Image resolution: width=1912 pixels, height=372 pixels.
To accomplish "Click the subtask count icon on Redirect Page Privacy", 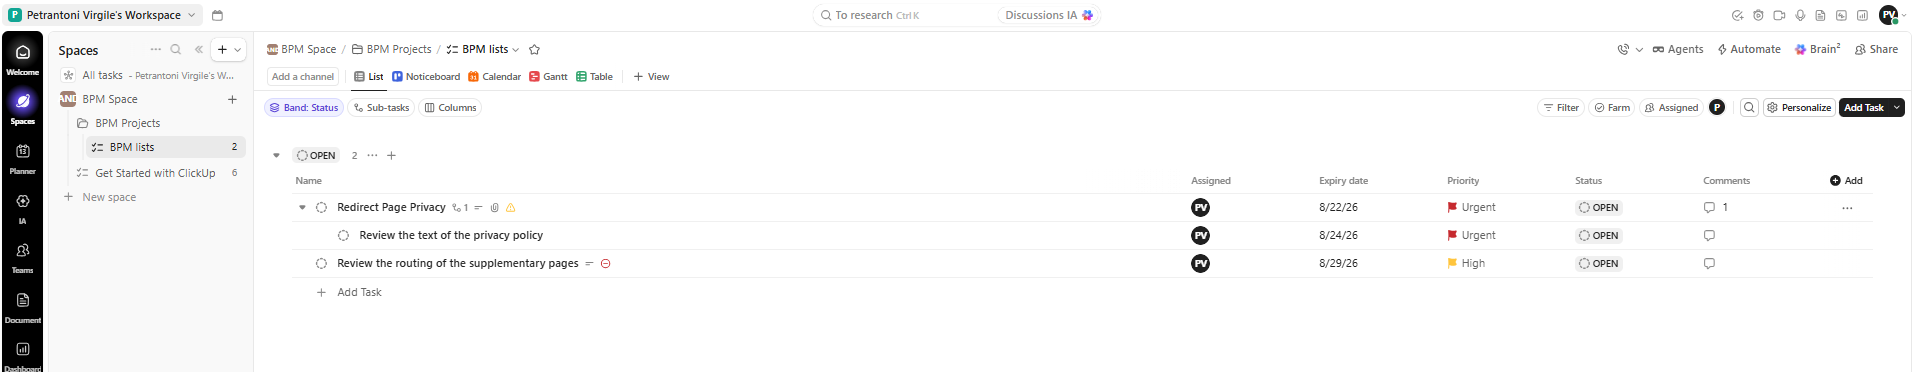I will coord(460,208).
